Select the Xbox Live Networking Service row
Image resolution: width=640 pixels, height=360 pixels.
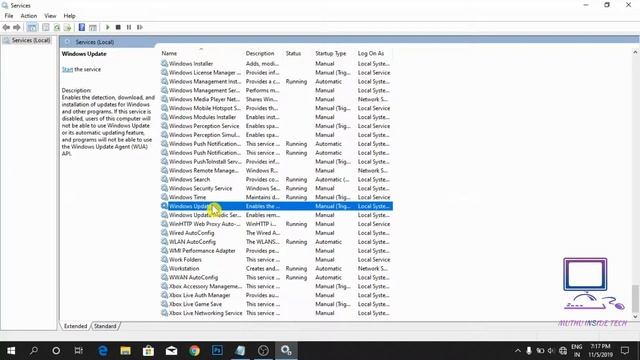[276, 313]
